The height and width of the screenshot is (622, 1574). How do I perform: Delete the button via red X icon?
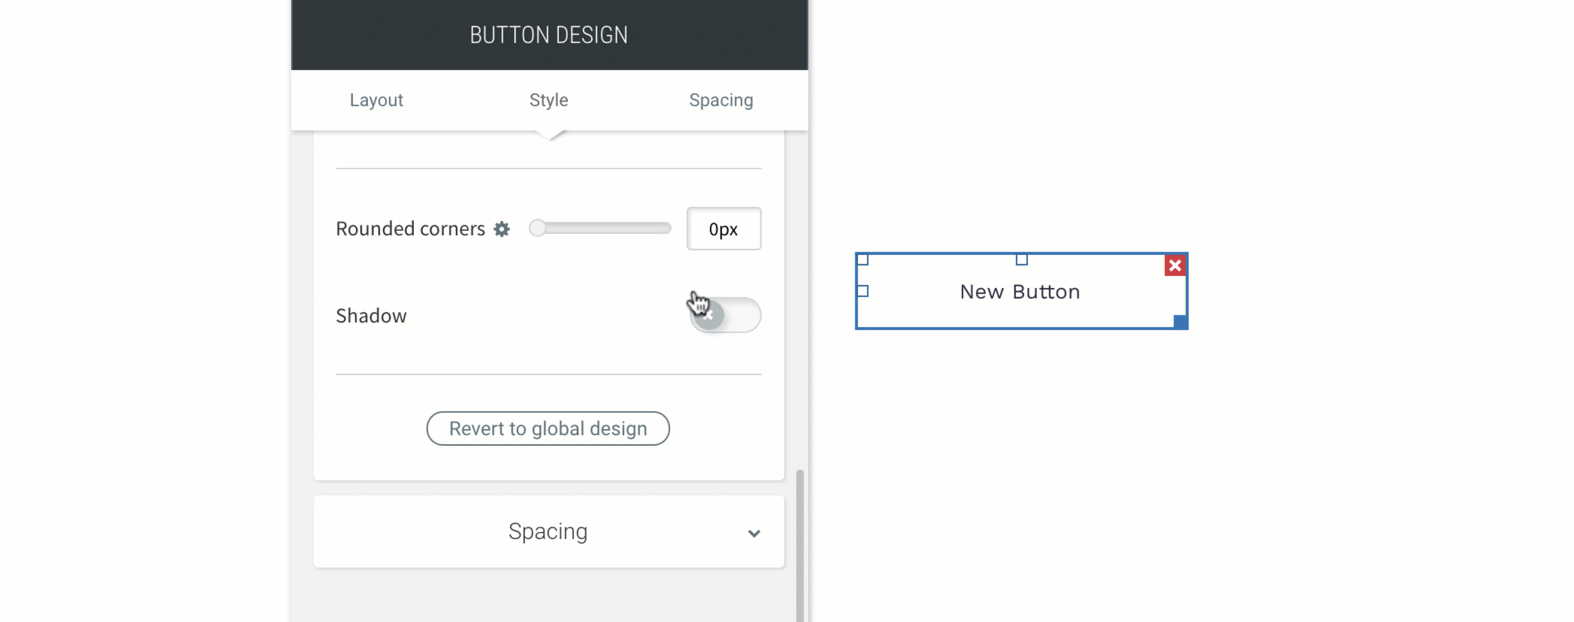pos(1175,265)
